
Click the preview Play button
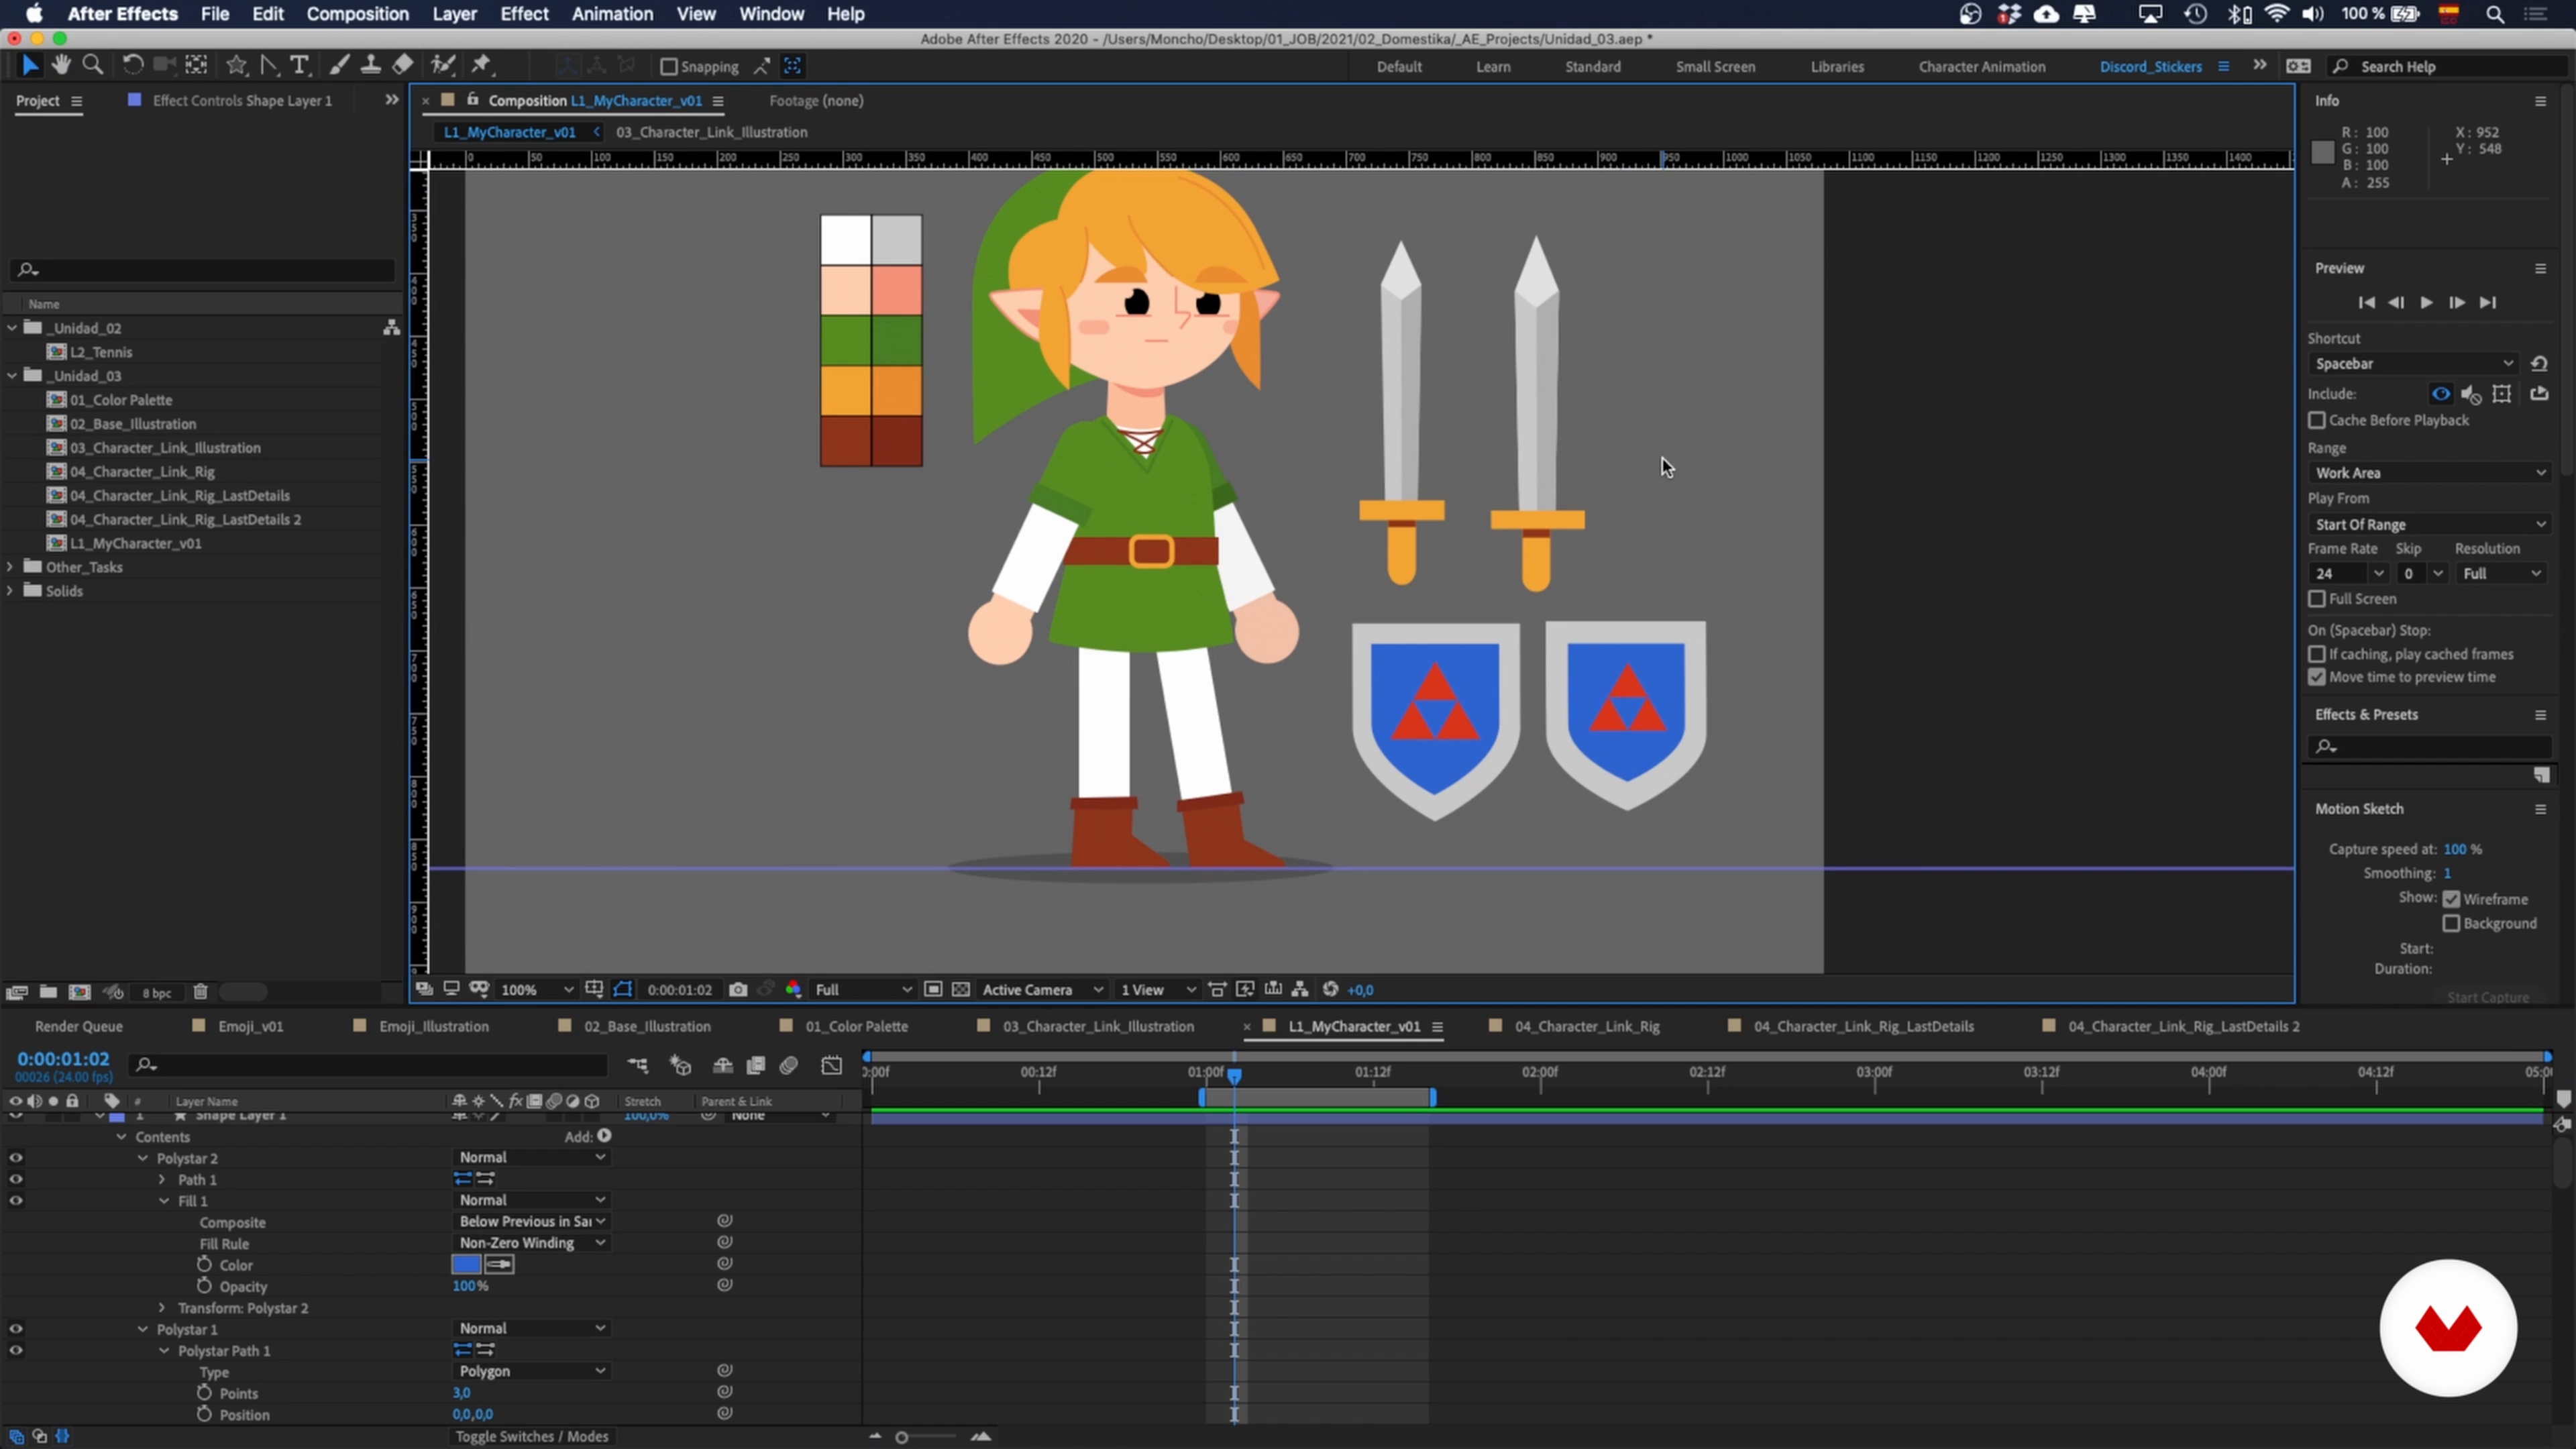coord(2427,302)
